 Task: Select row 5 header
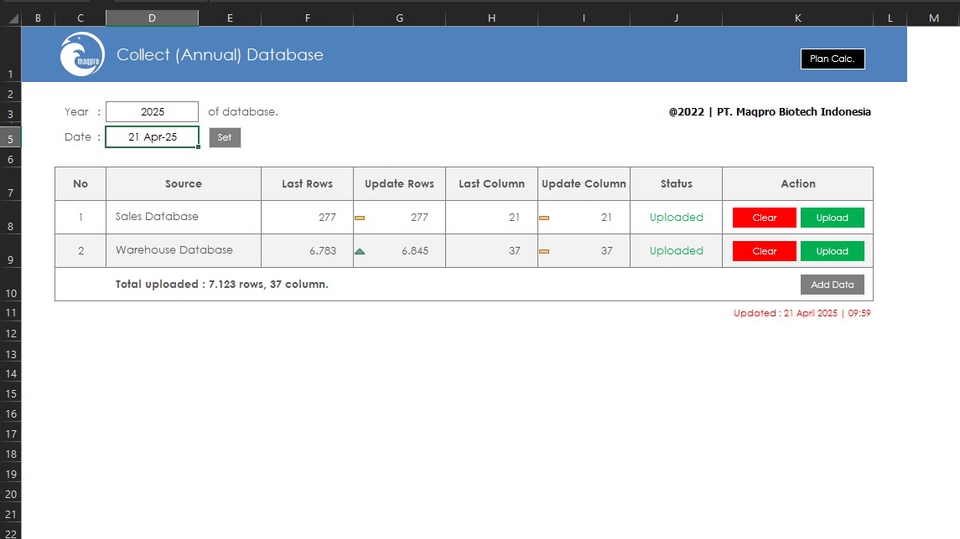(10, 137)
